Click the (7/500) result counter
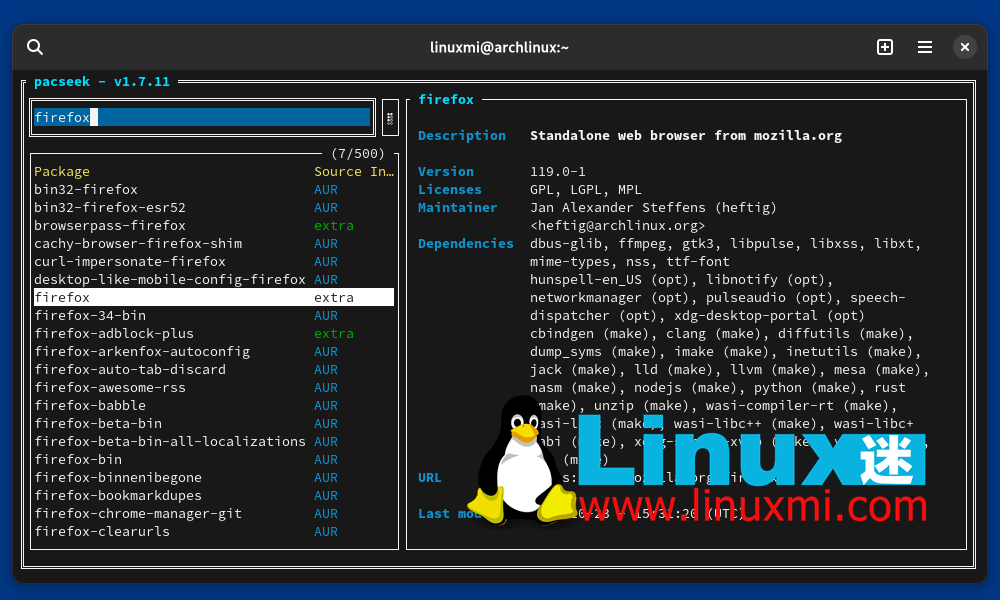Viewport: 1000px width, 600px height. 358,154
